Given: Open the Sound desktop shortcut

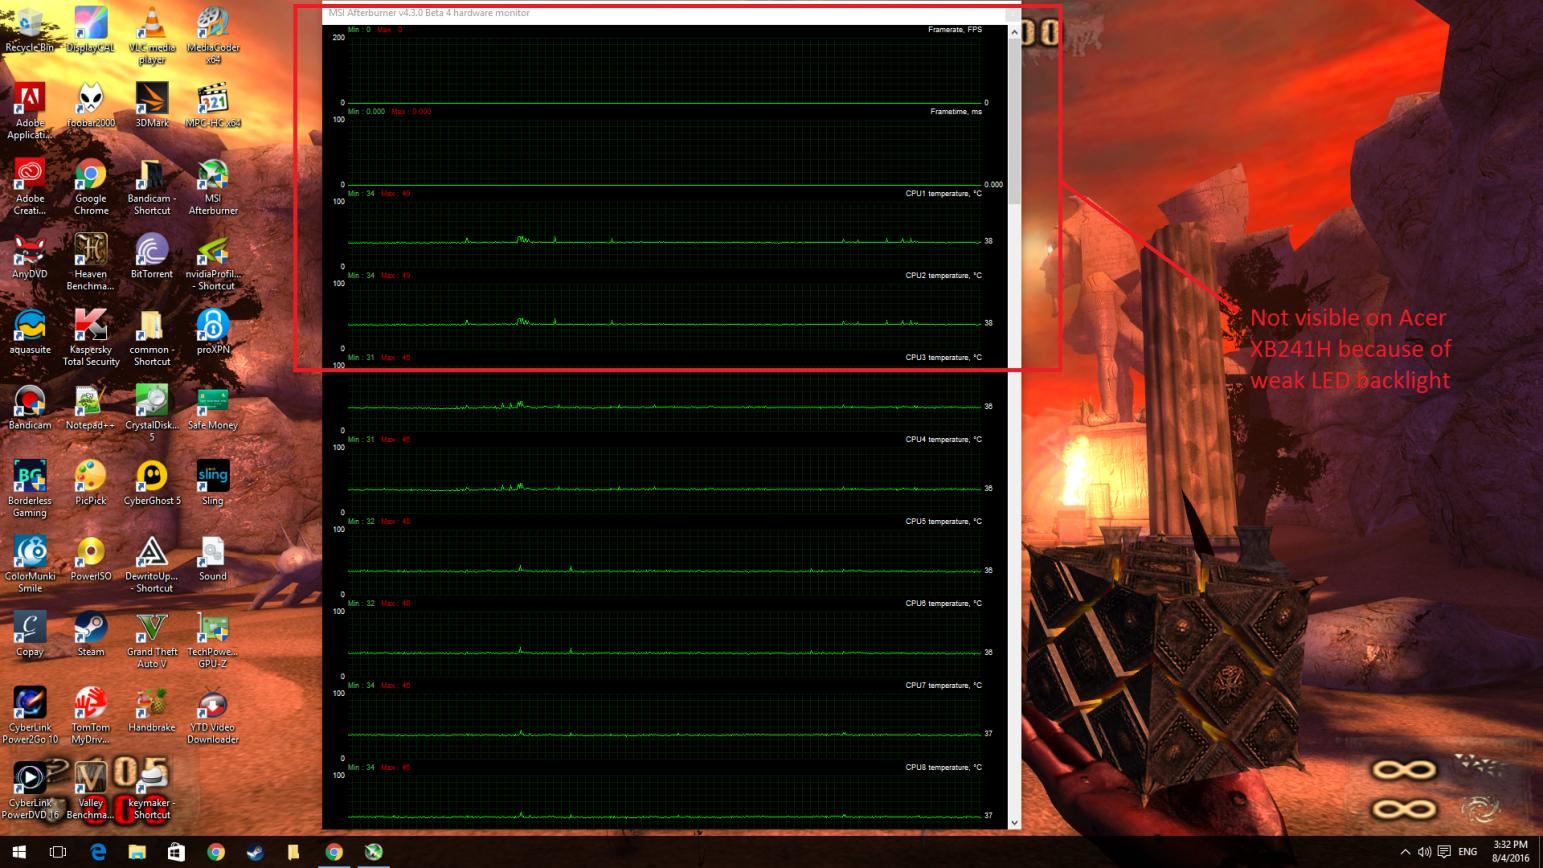Looking at the screenshot, I should point(213,558).
